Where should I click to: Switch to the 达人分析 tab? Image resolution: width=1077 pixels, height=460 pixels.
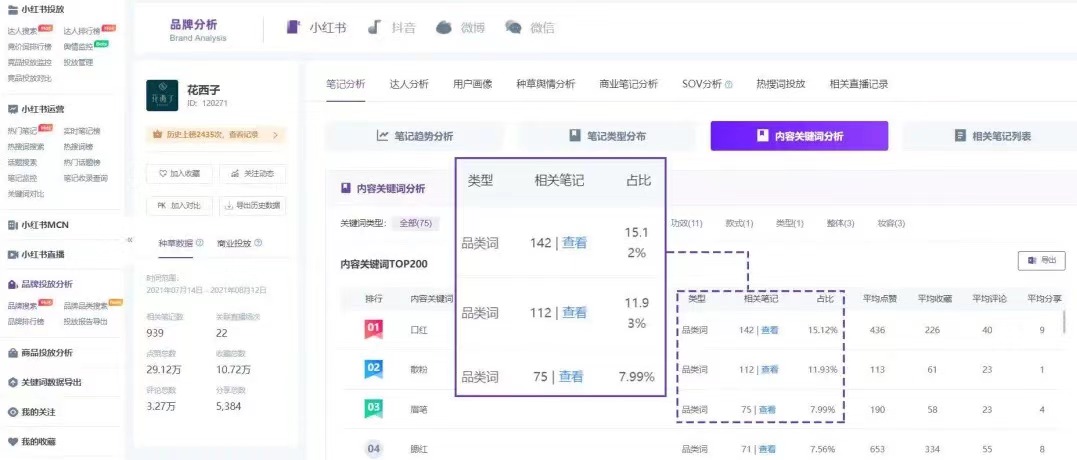coord(409,84)
